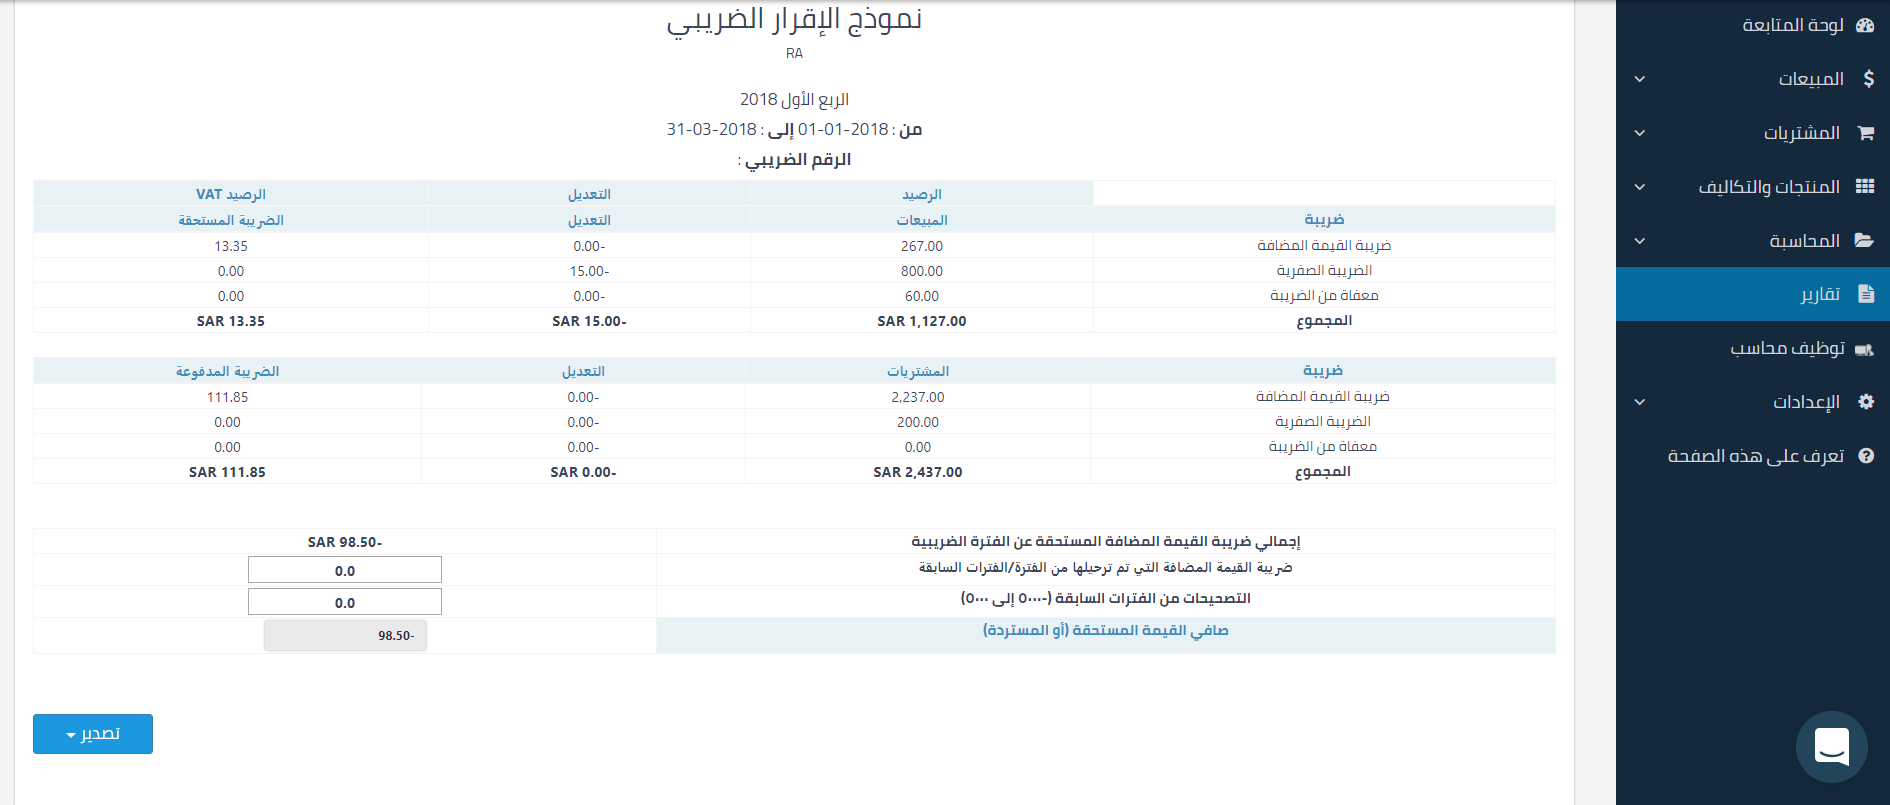Click the document icon for reports
Screen dimensions: 1890x805
(x=1865, y=294)
